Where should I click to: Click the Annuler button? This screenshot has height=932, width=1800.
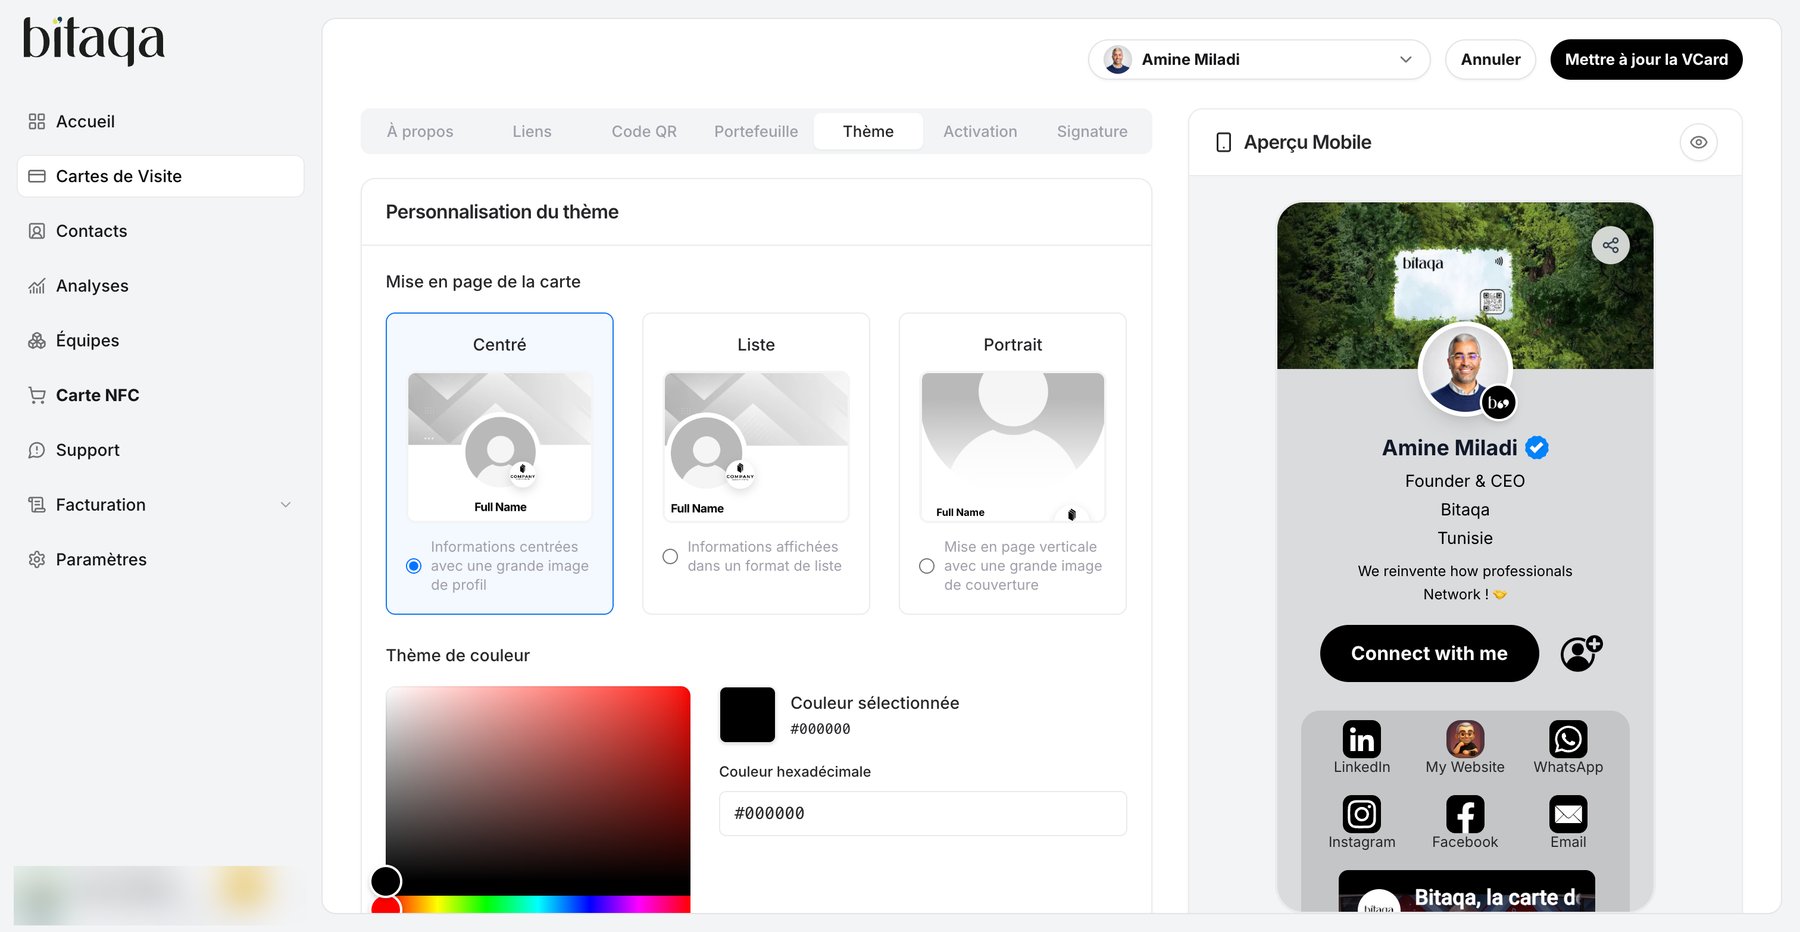pos(1490,60)
